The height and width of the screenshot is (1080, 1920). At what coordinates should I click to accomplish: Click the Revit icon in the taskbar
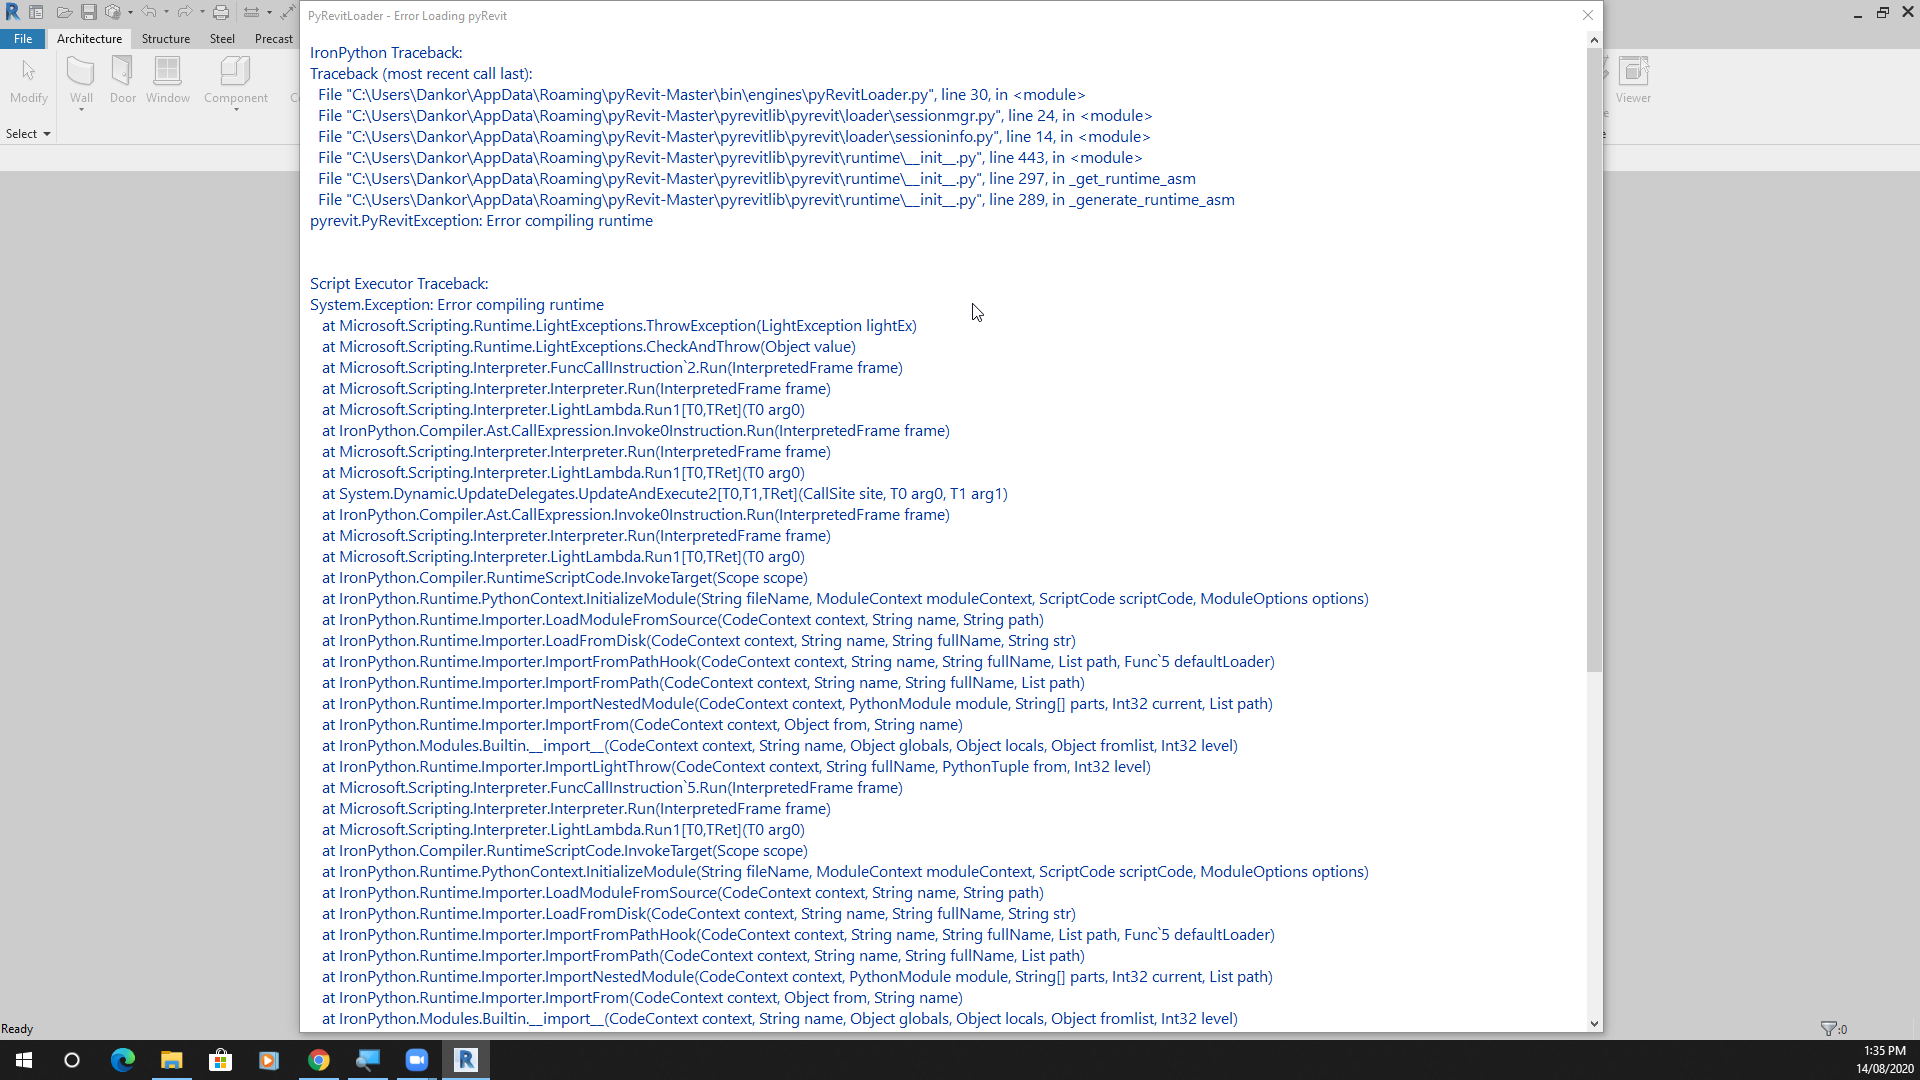[466, 1060]
